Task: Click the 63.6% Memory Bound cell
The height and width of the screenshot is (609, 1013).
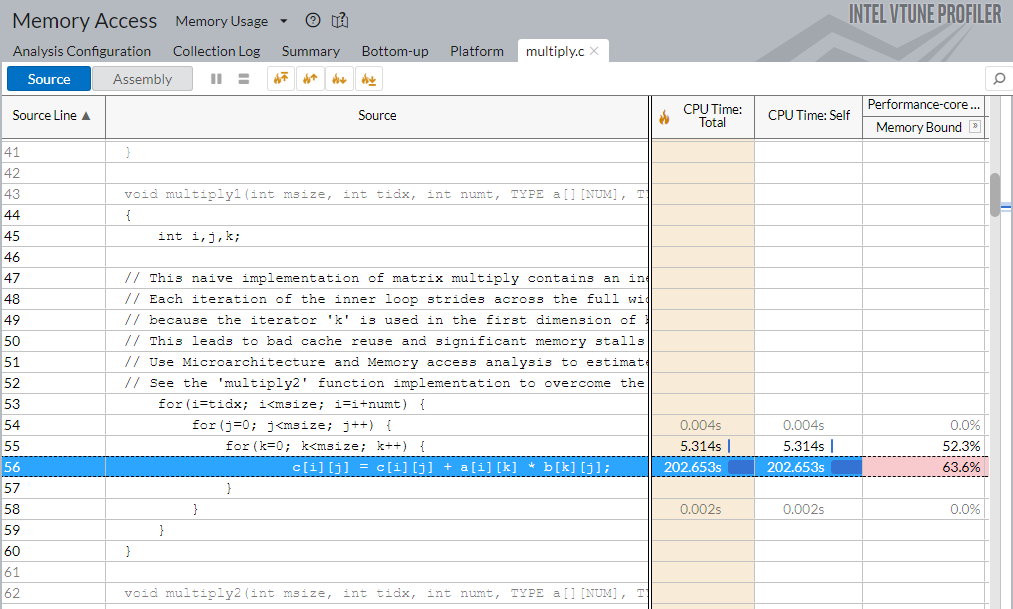Action: (925, 467)
